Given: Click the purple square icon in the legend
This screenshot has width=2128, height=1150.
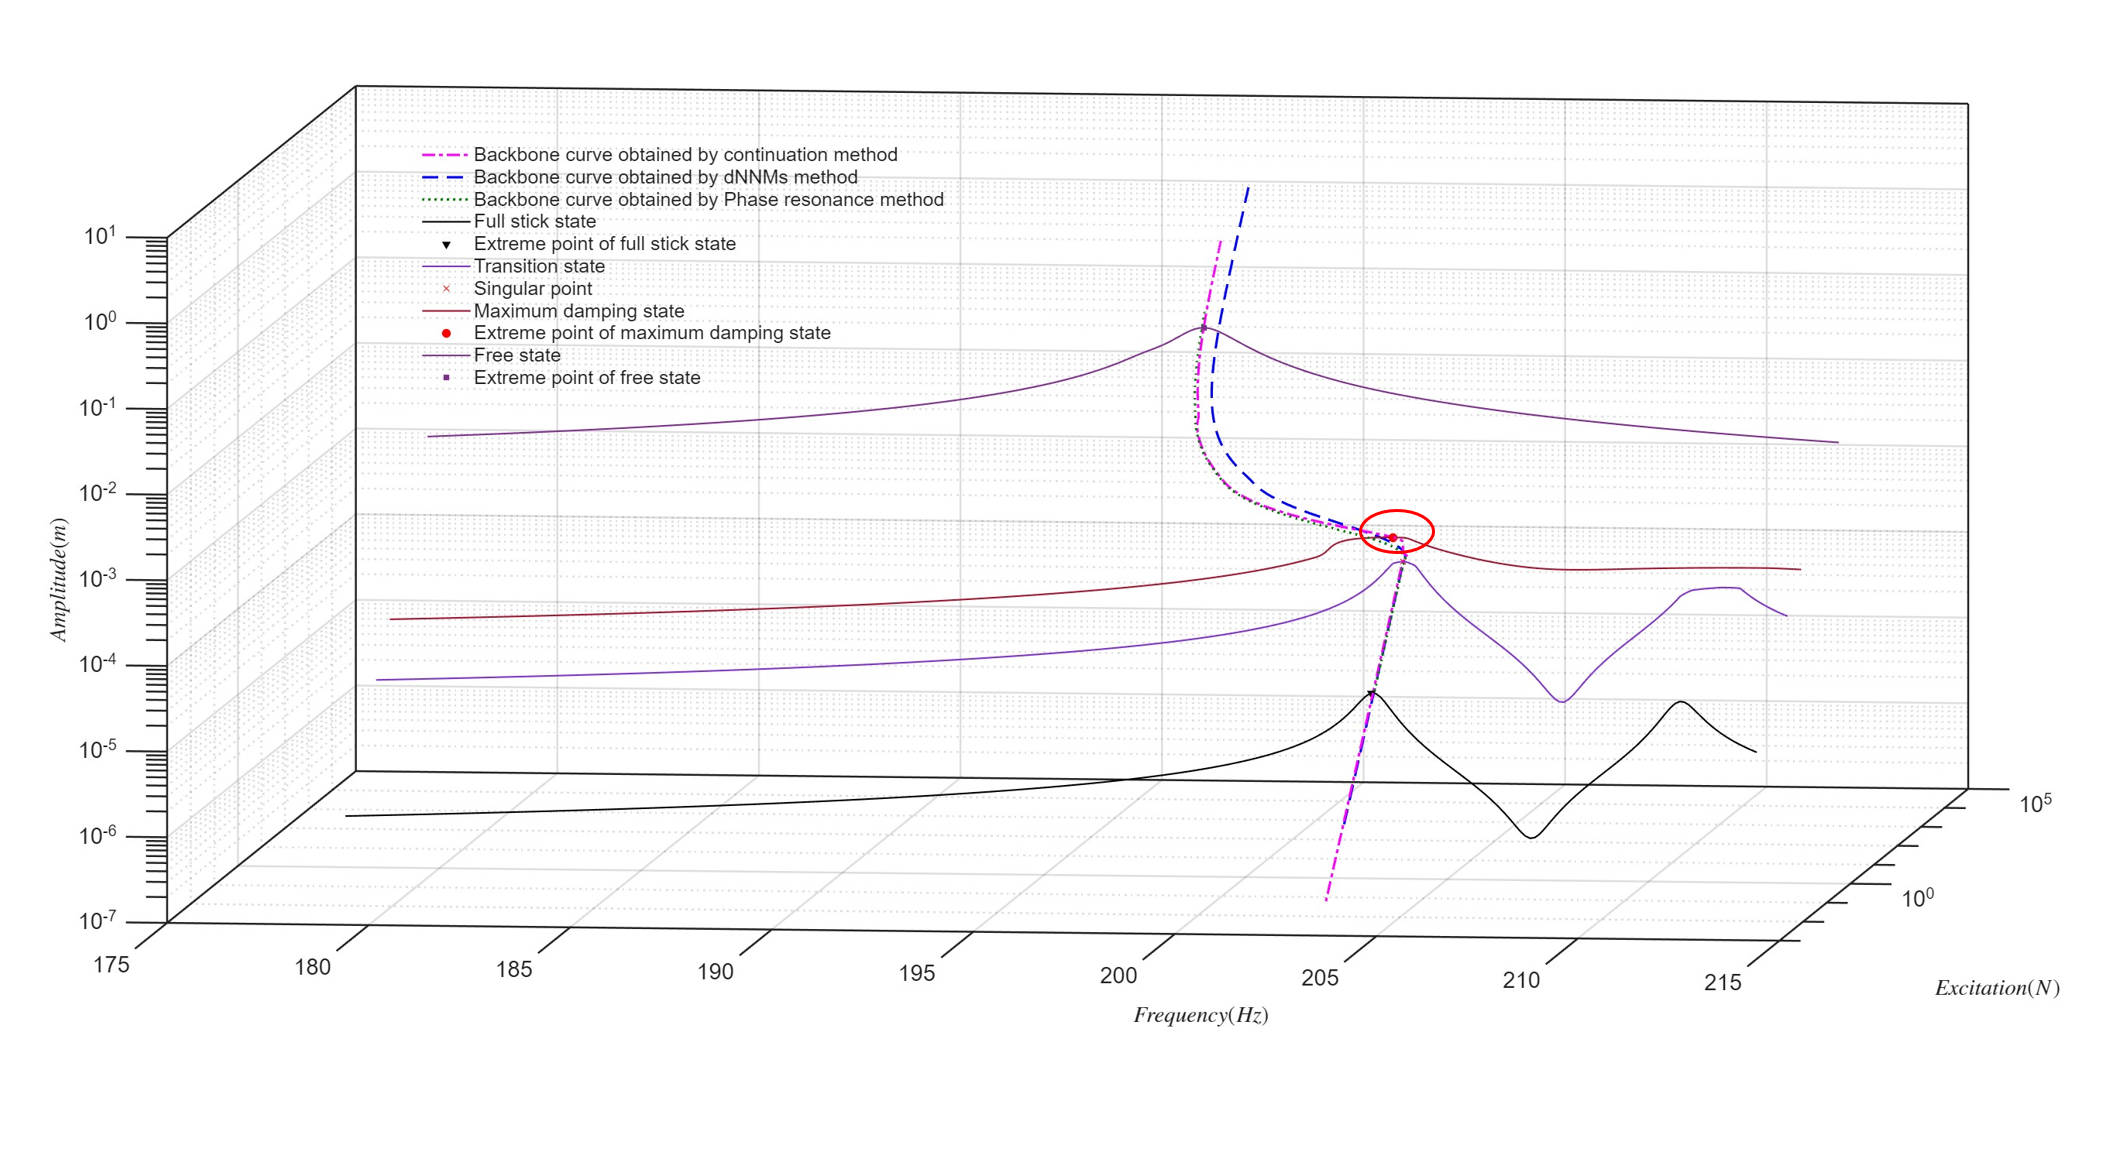Looking at the screenshot, I should (446, 378).
